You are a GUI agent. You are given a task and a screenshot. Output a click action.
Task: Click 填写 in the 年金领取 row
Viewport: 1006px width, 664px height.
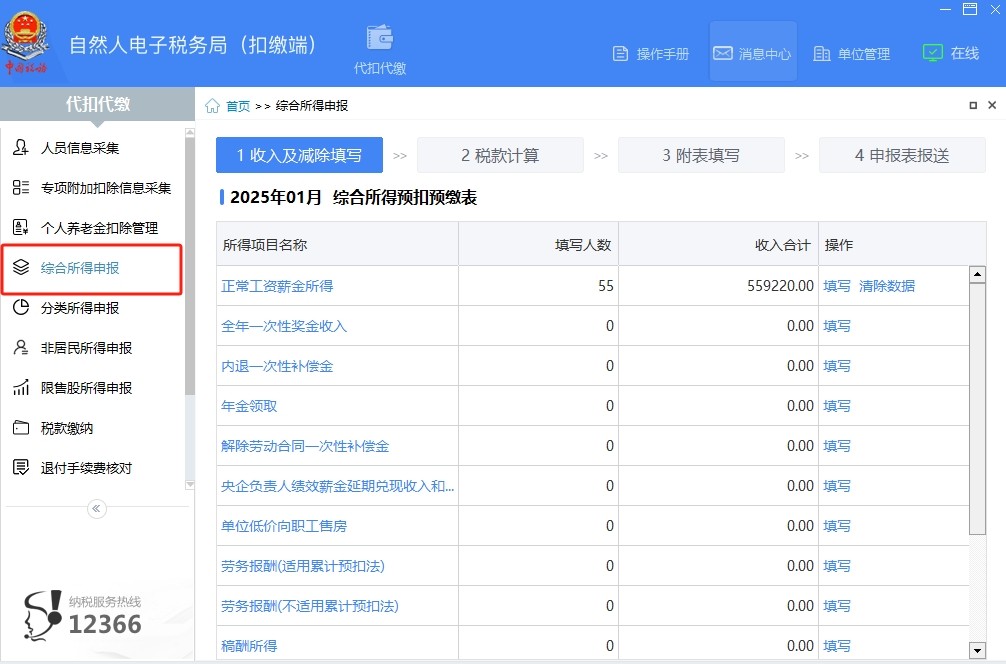(837, 406)
